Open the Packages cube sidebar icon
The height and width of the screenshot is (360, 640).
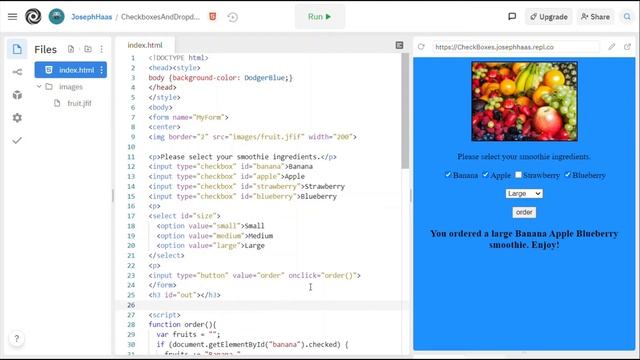(17, 95)
